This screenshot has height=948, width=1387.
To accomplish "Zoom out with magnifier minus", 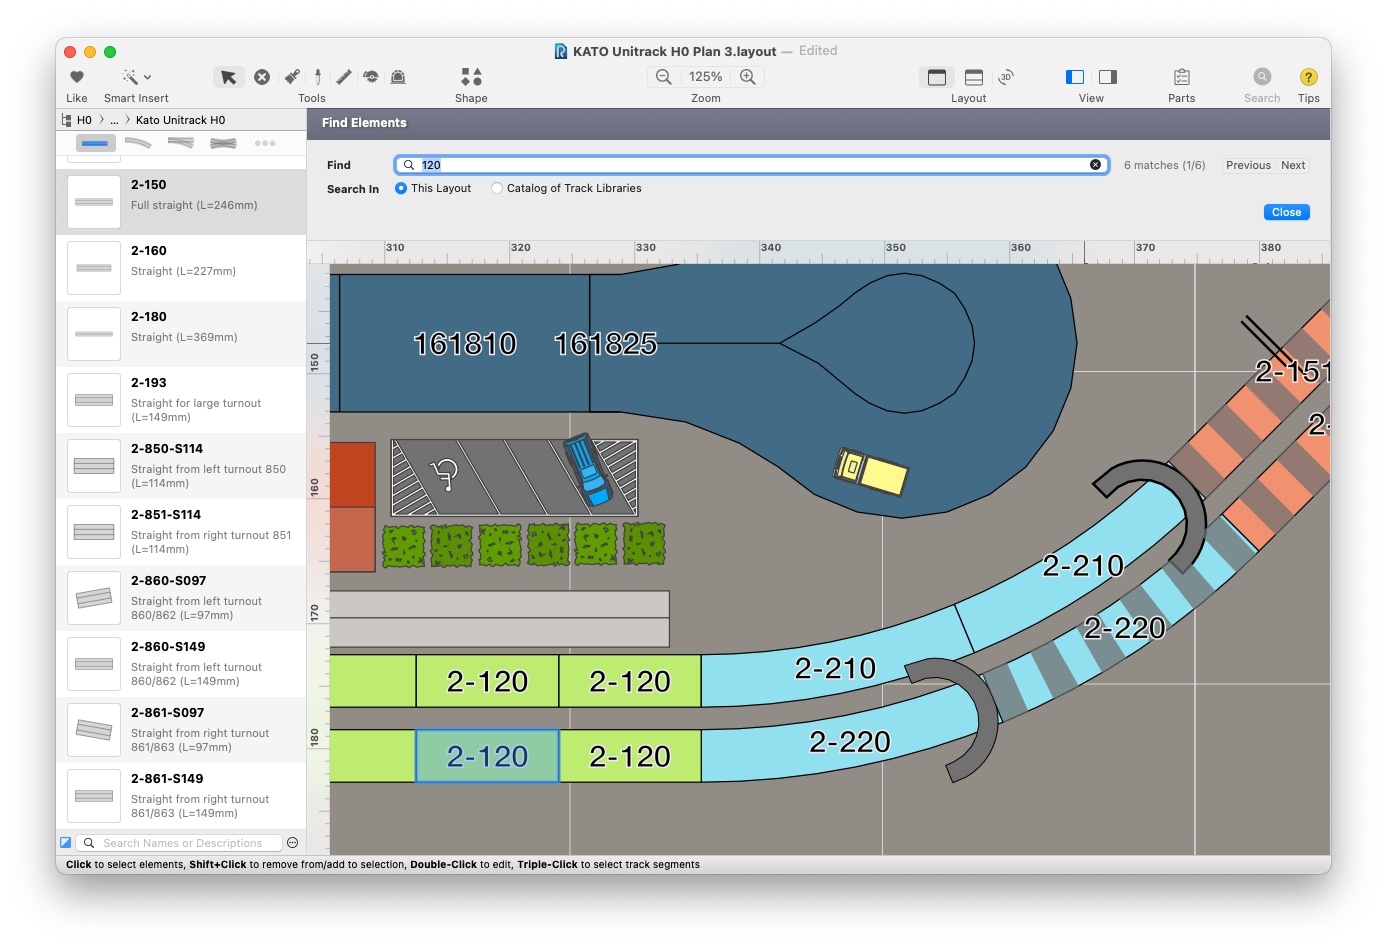I will tap(663, 77).
